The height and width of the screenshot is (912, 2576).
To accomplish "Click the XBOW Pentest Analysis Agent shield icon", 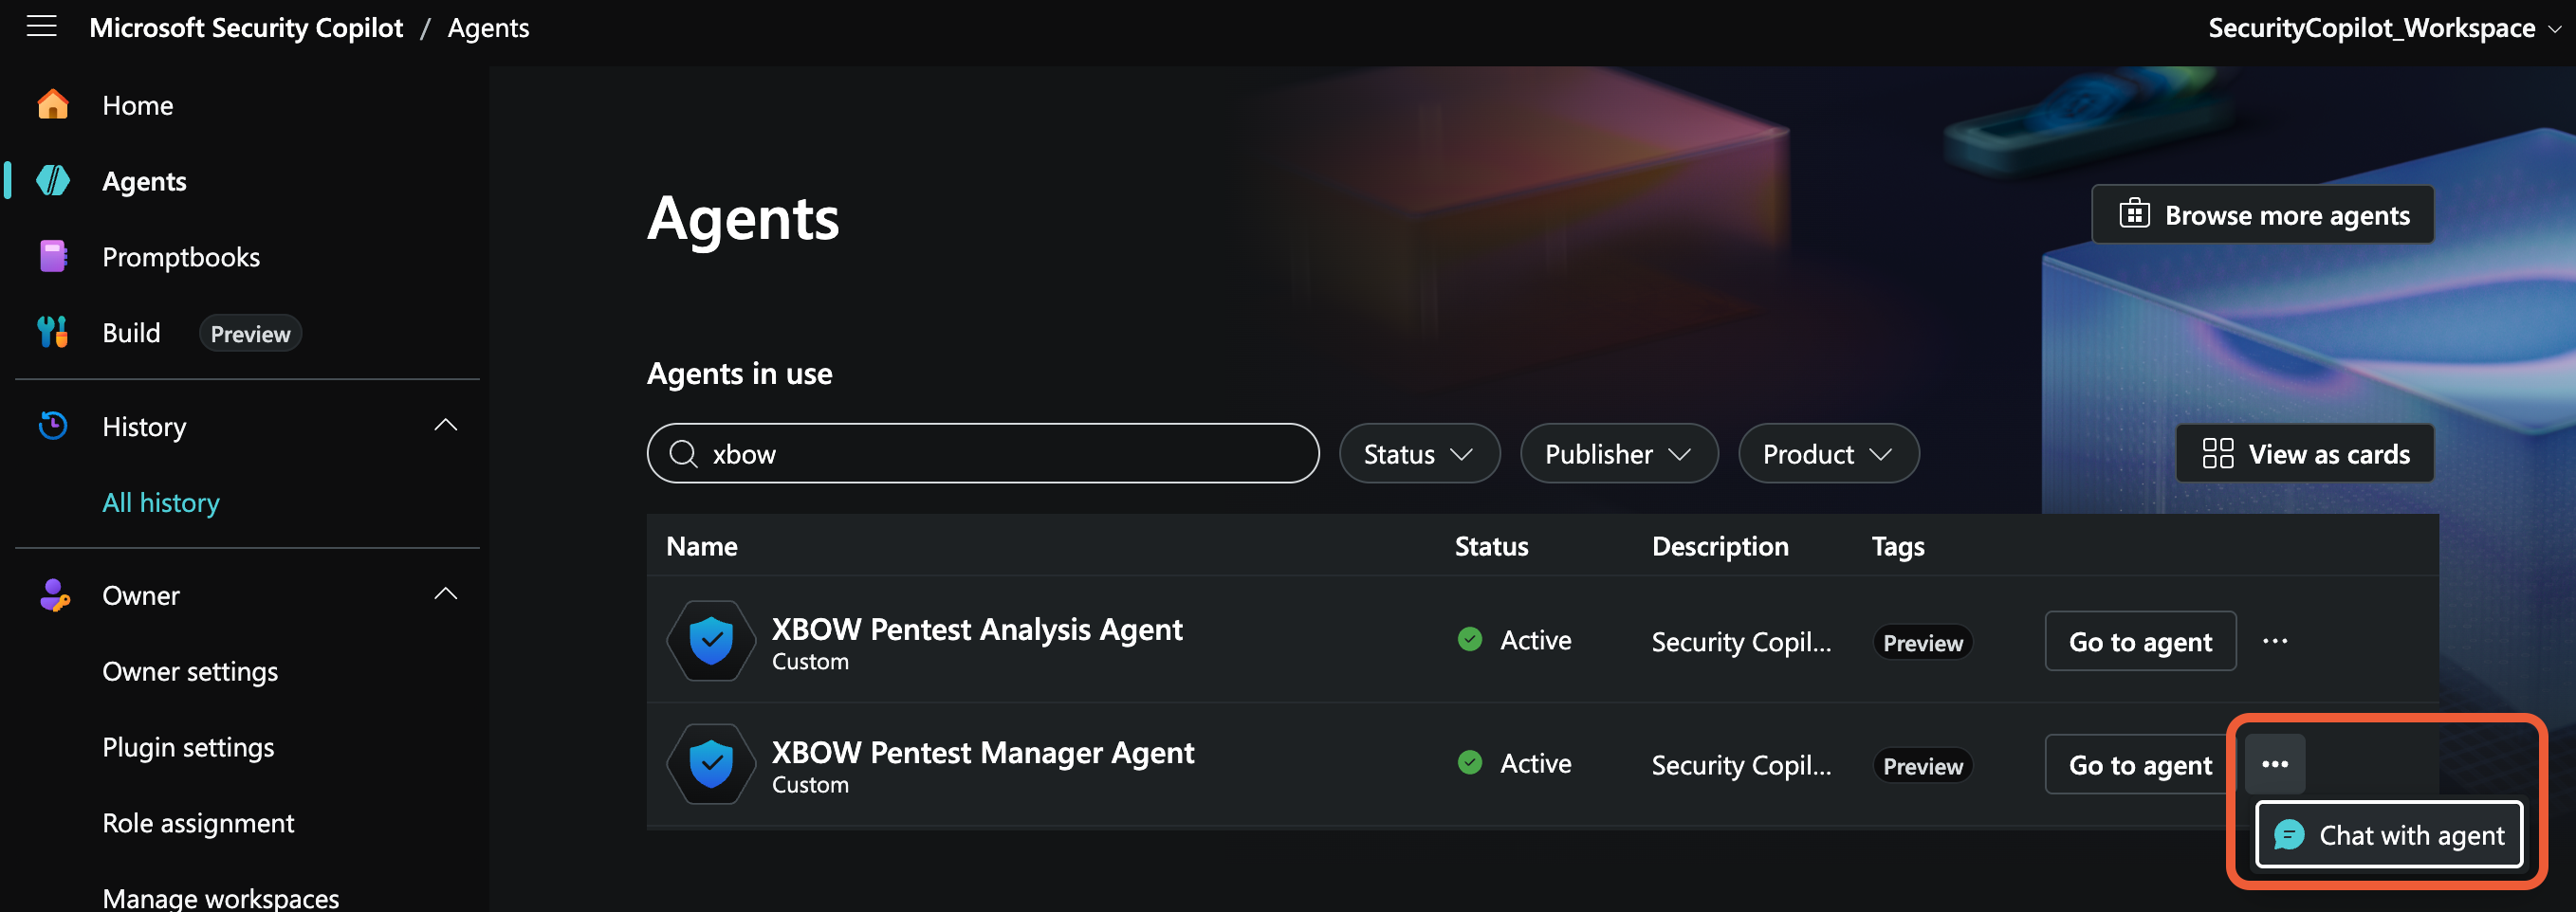I will [710, 641].
